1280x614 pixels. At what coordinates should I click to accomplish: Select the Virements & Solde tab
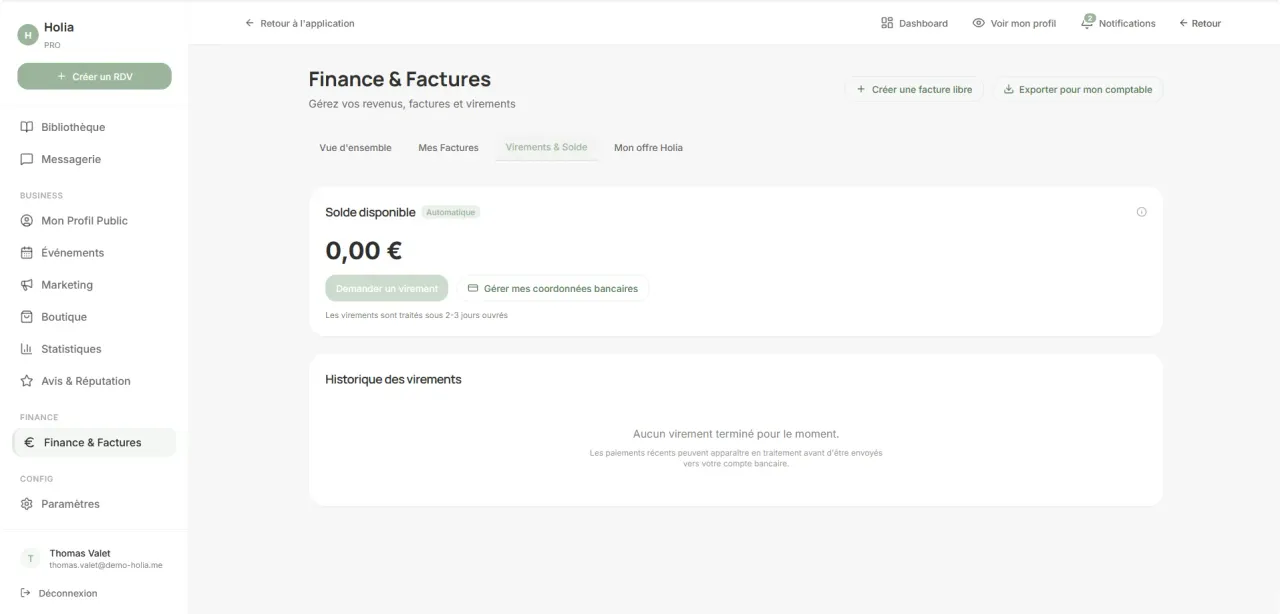[x=546, y=147]
